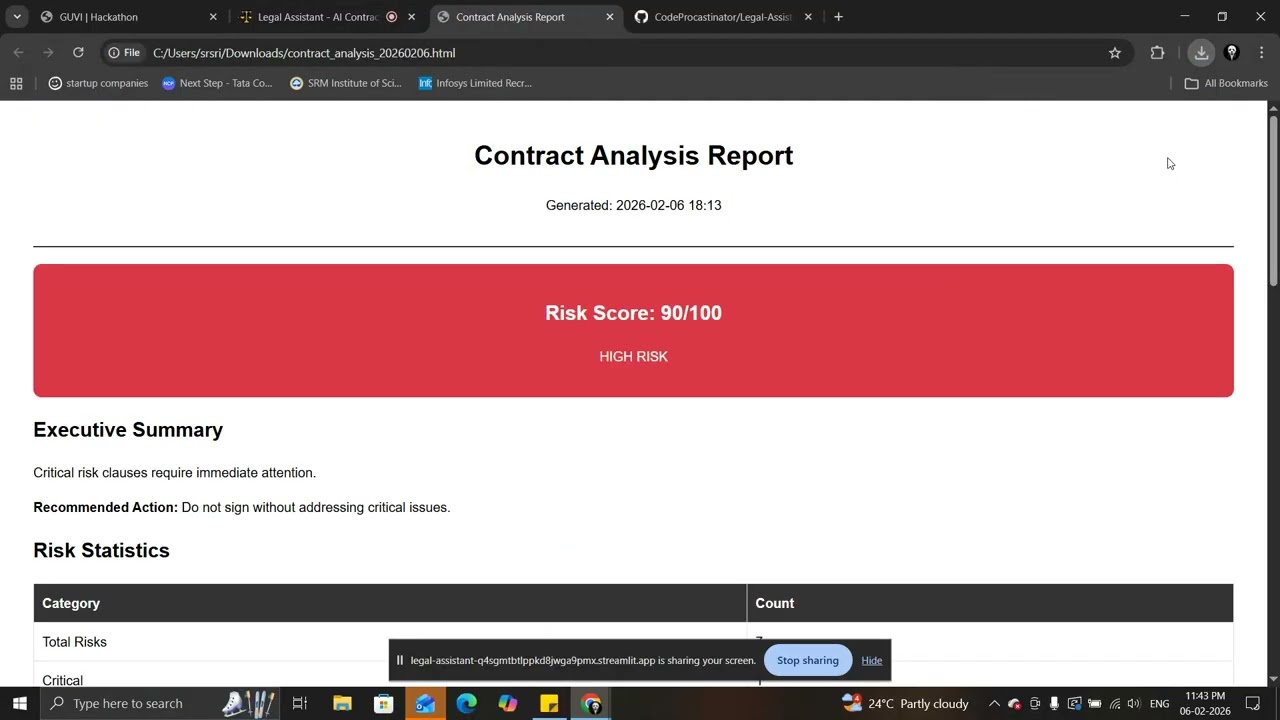The width and height of the screenshot is (1280, 720).
Task: Click the Count column header
Action: (x=990, y=603)
